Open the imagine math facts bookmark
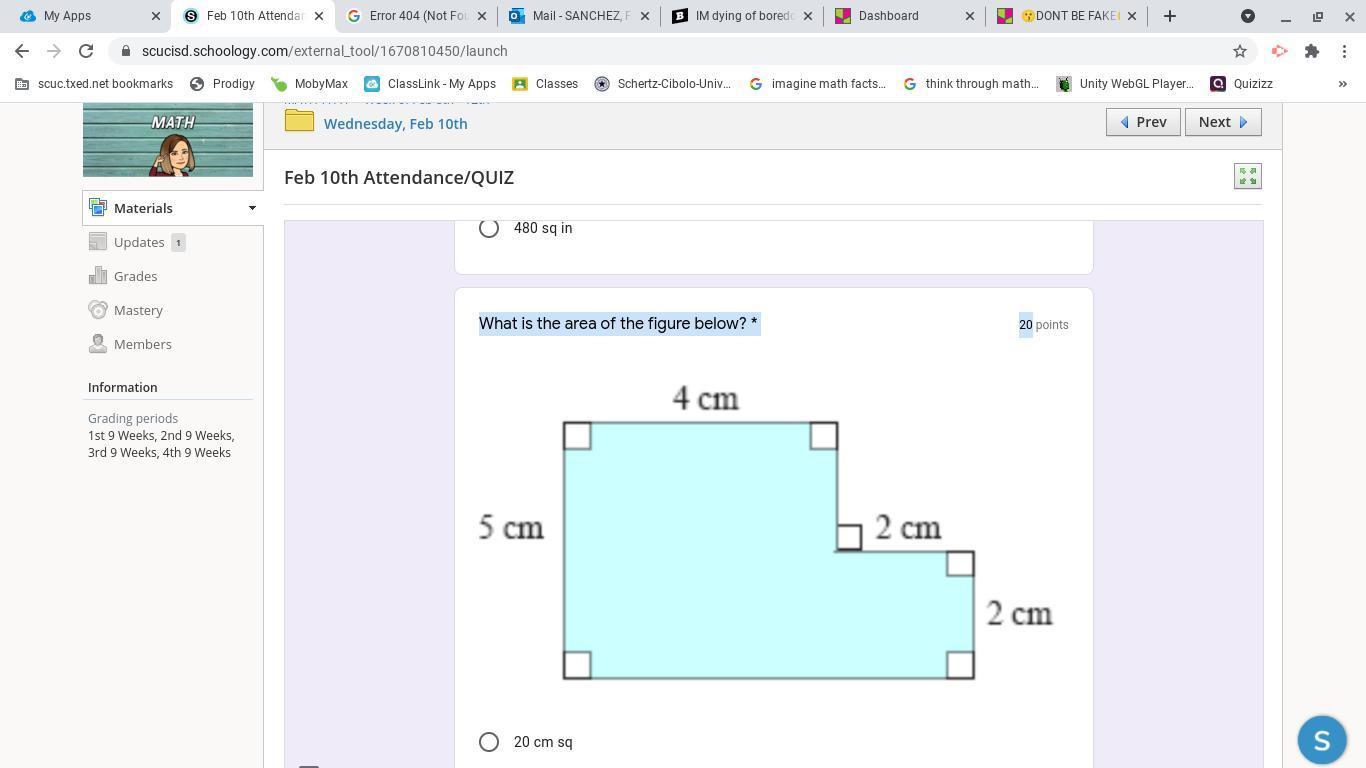This screenshot has width=1366, height=768. click(817, 84)
